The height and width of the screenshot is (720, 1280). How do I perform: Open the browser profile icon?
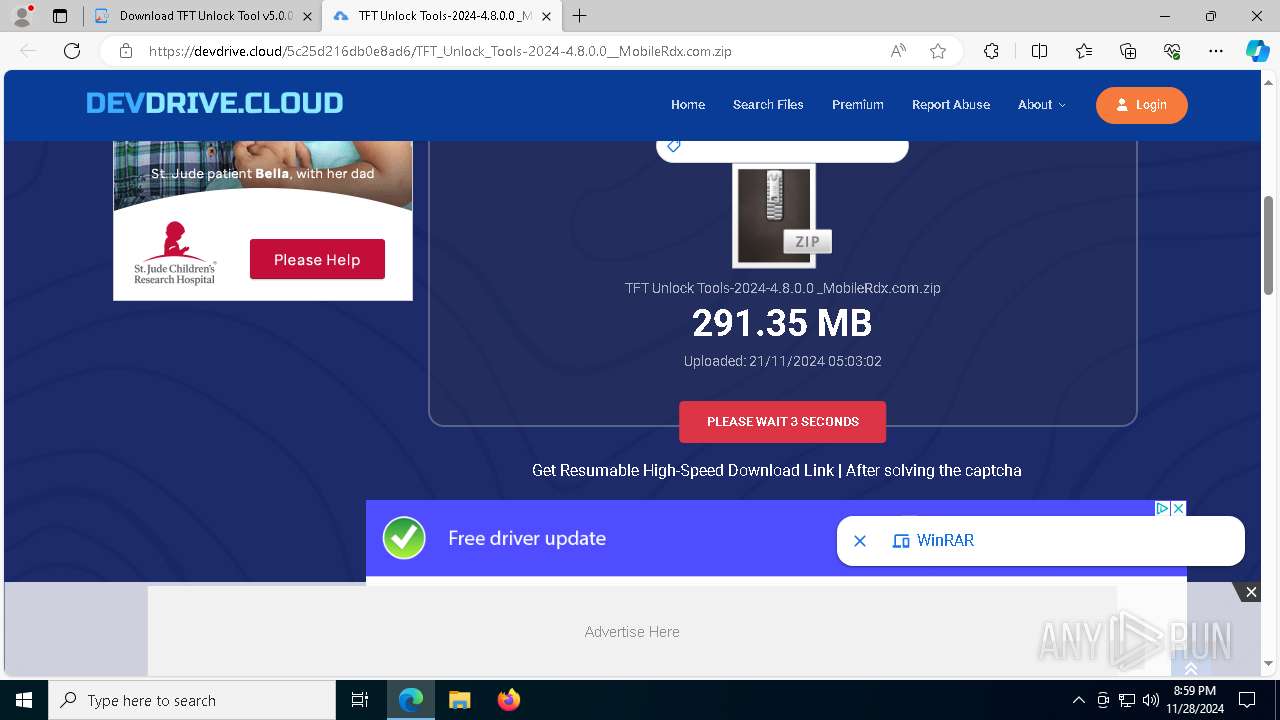[22, 16]
